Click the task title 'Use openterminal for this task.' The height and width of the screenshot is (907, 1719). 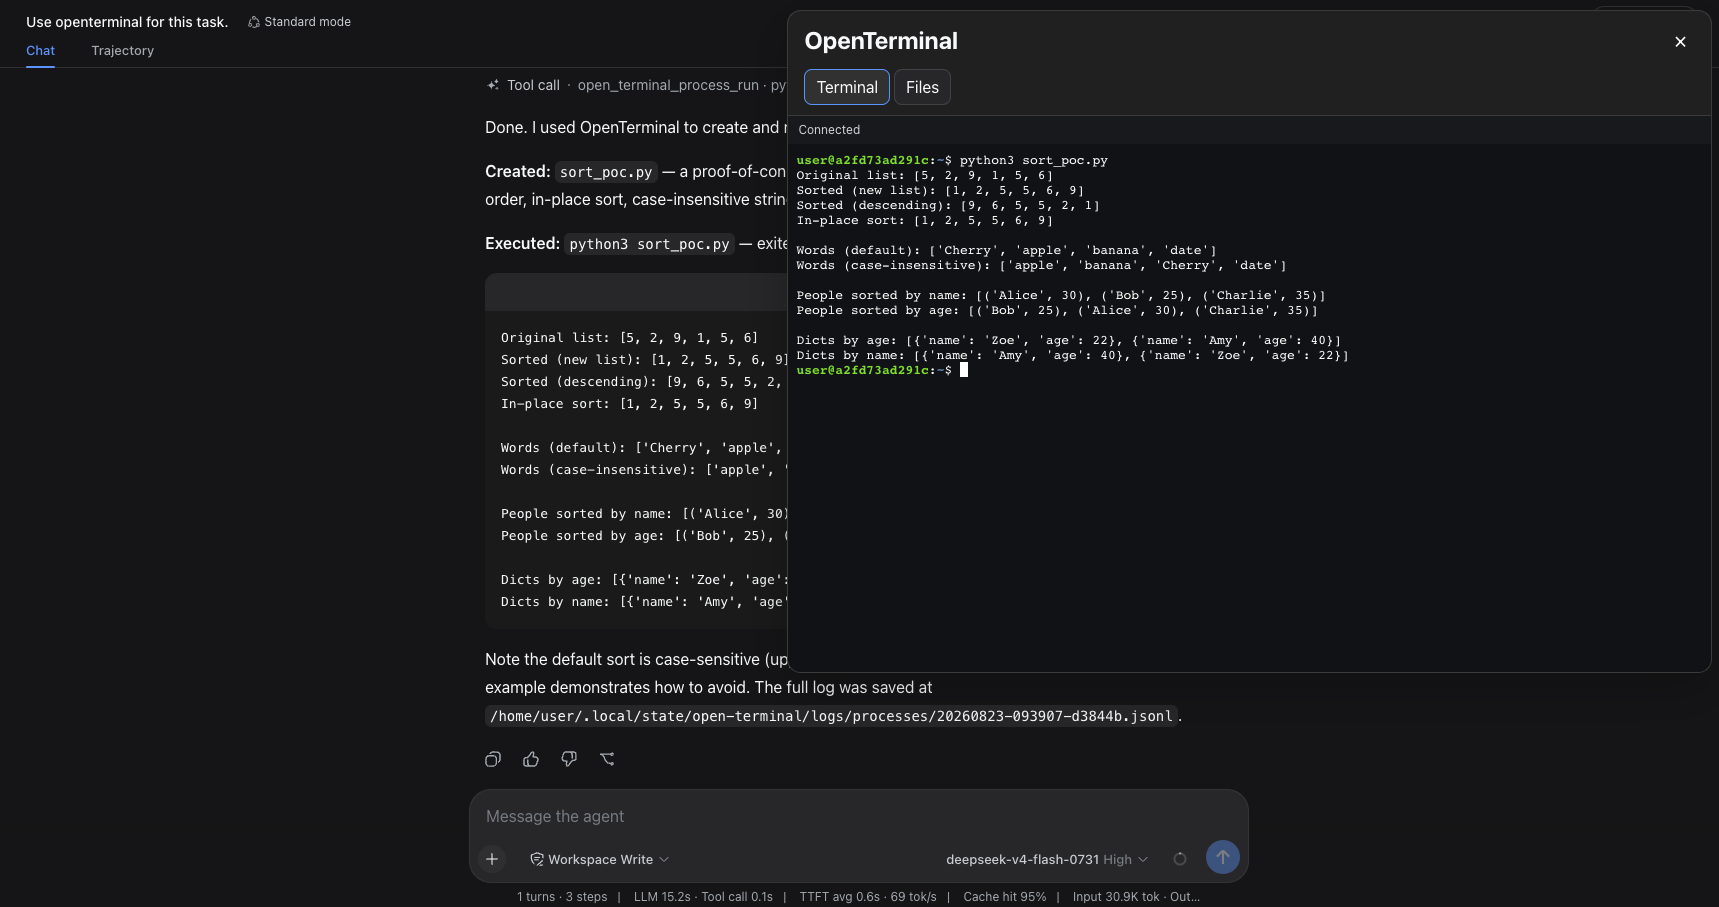[127, 22]
